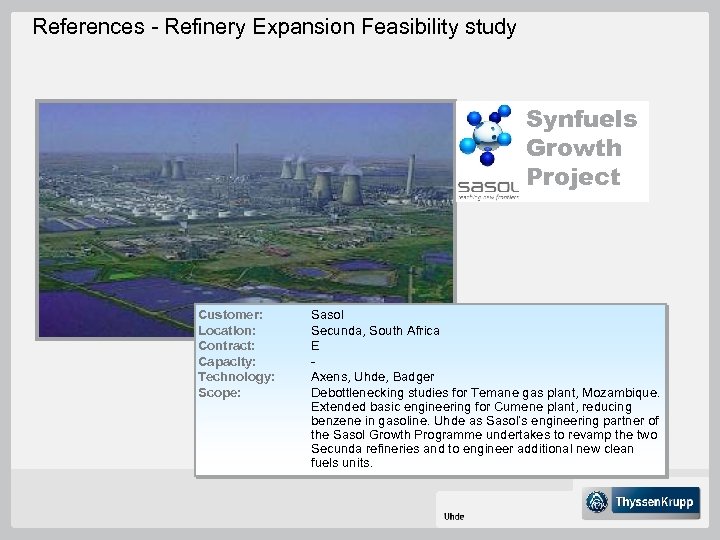The image size is (720, 540).
Task: Click the 'Technology:' label
Action: [236, 377]
